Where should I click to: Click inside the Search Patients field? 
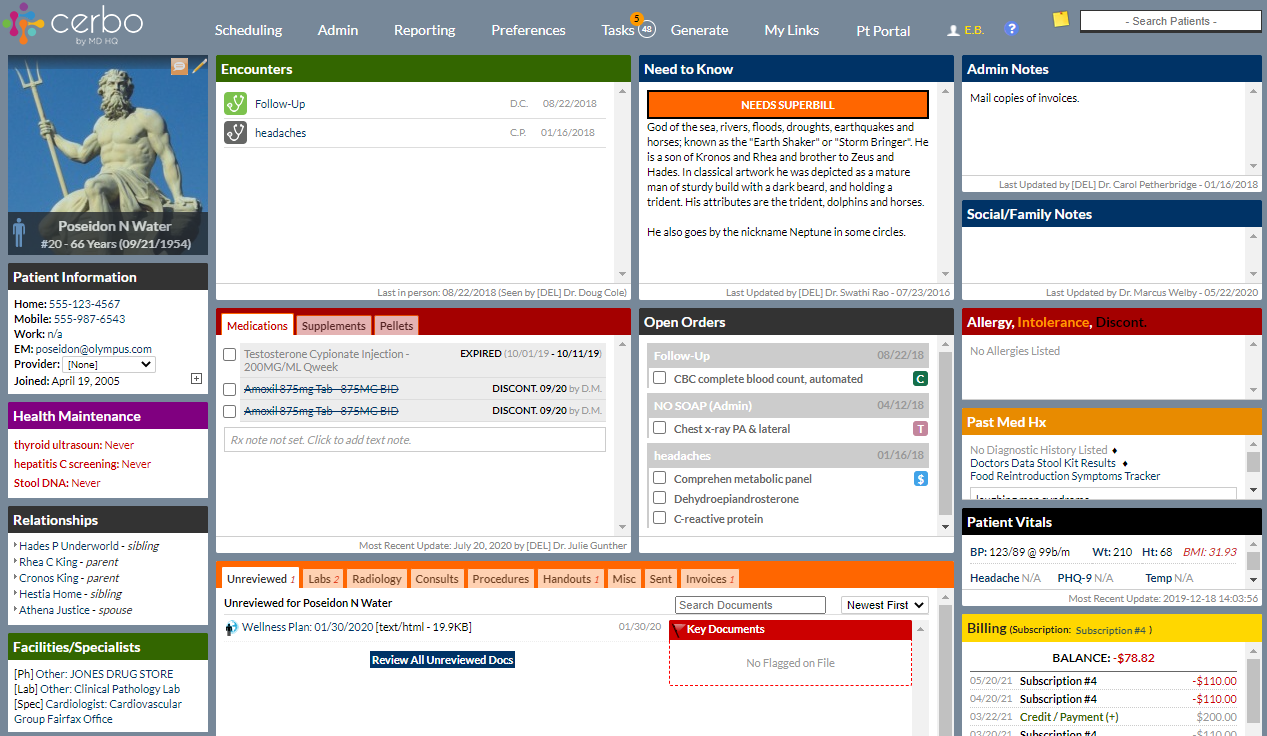(1170, 19)
